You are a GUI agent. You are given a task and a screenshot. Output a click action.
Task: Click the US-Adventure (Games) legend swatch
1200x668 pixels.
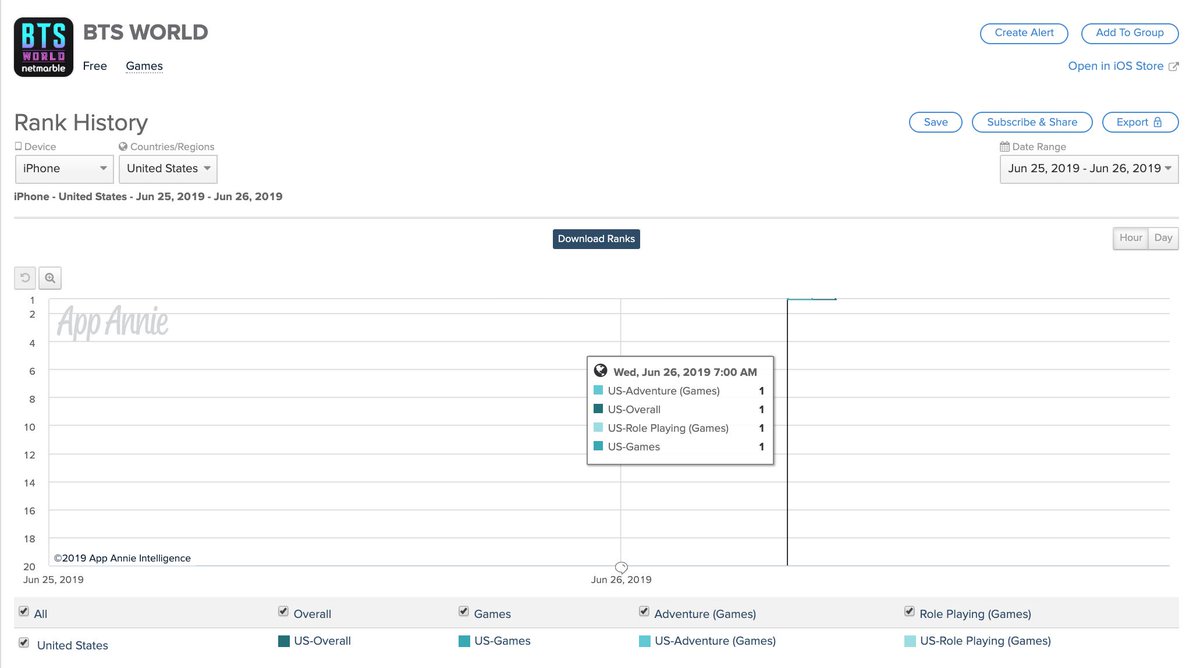[644, 641]
